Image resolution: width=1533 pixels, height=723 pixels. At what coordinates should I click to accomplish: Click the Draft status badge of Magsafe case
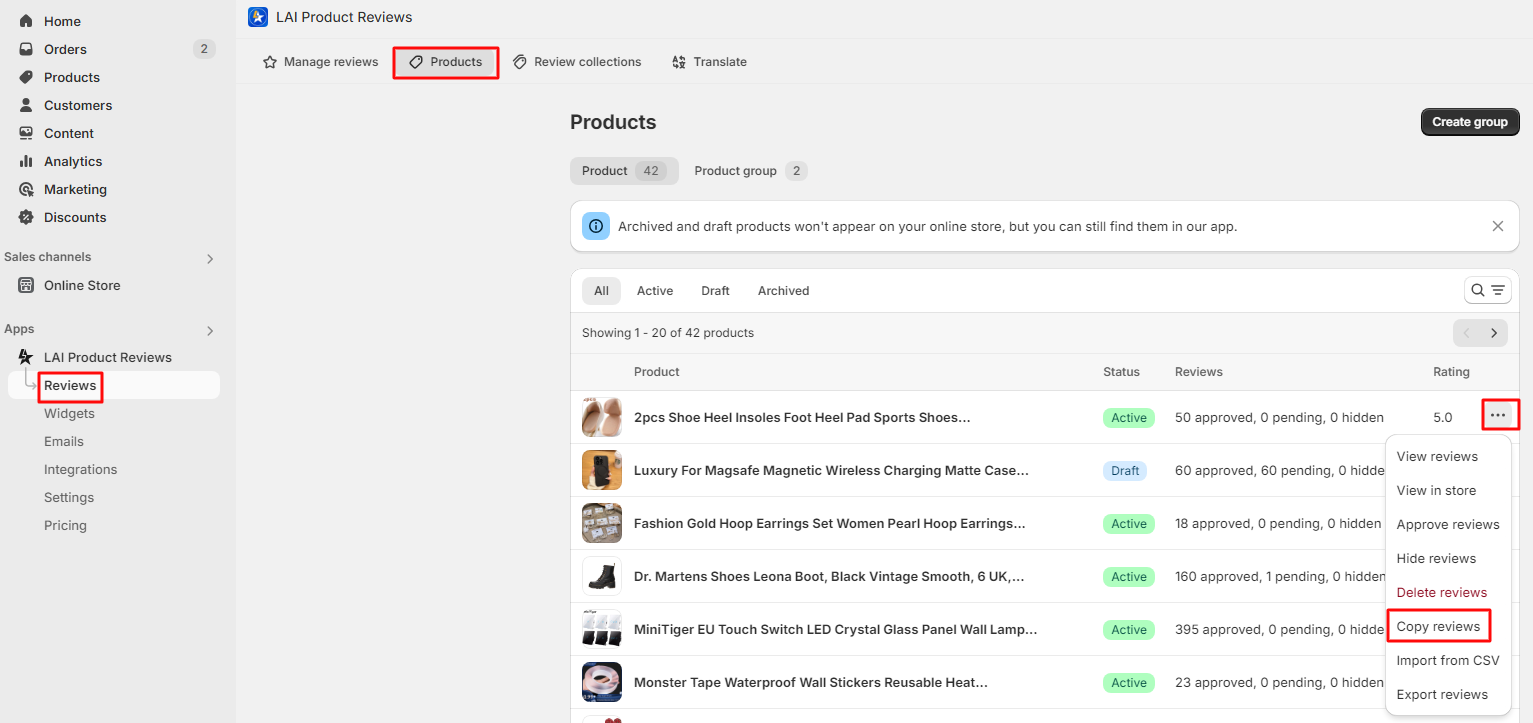pyautogui.click(x=1125, y=470)
